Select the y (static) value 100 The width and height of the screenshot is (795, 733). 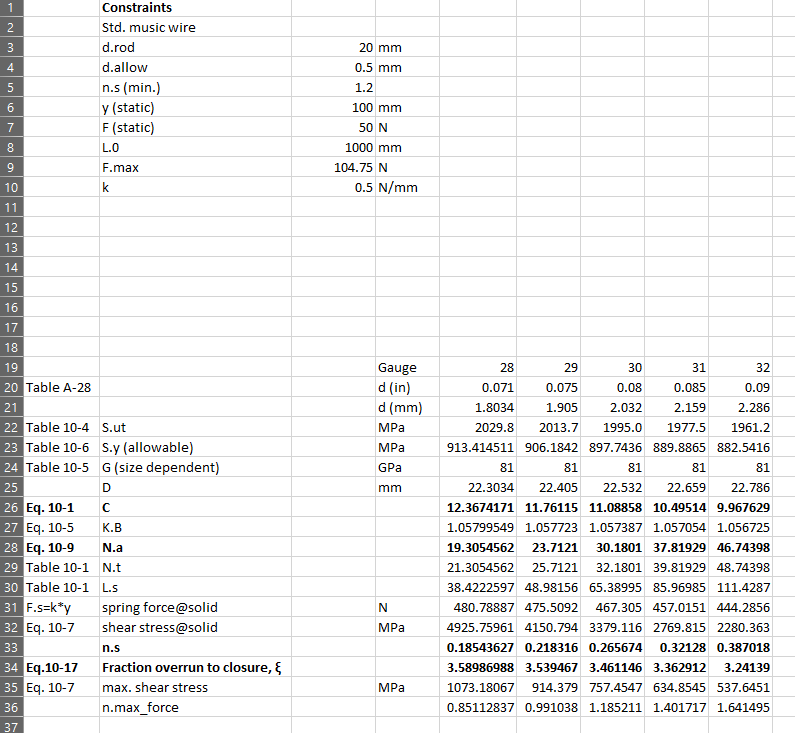point(333,107)
